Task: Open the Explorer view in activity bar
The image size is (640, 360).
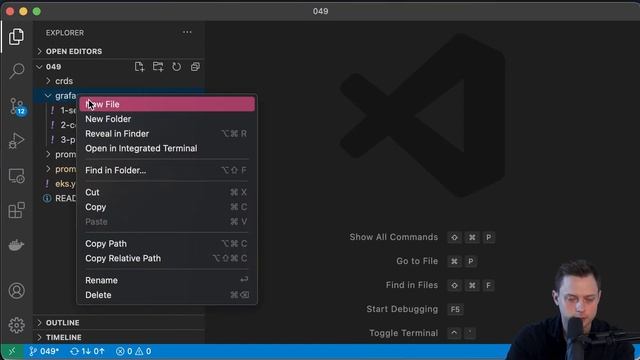Action: coord(16,37)
